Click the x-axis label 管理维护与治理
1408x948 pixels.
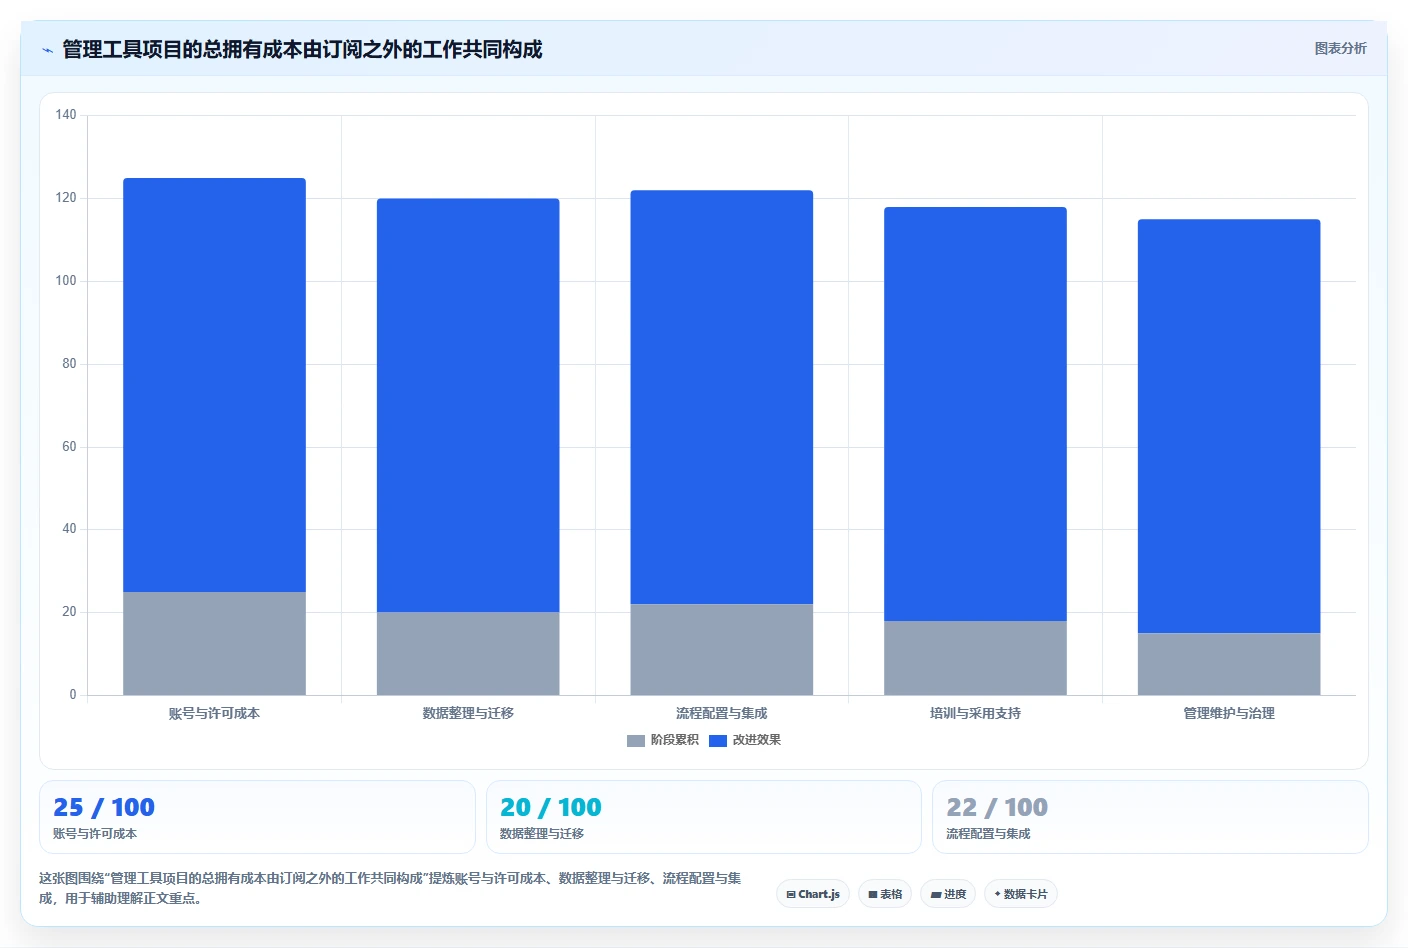[1229, 713]
